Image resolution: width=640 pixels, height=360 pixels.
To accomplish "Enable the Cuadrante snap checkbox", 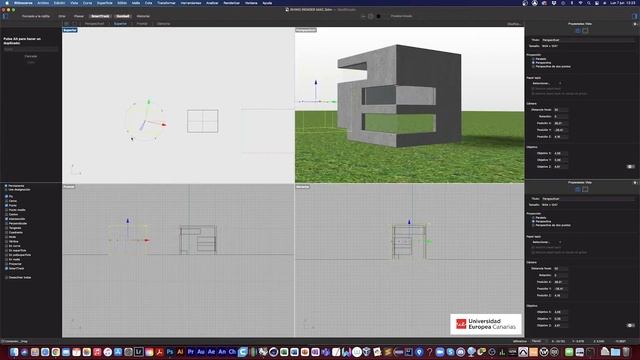I will point(6,232).
